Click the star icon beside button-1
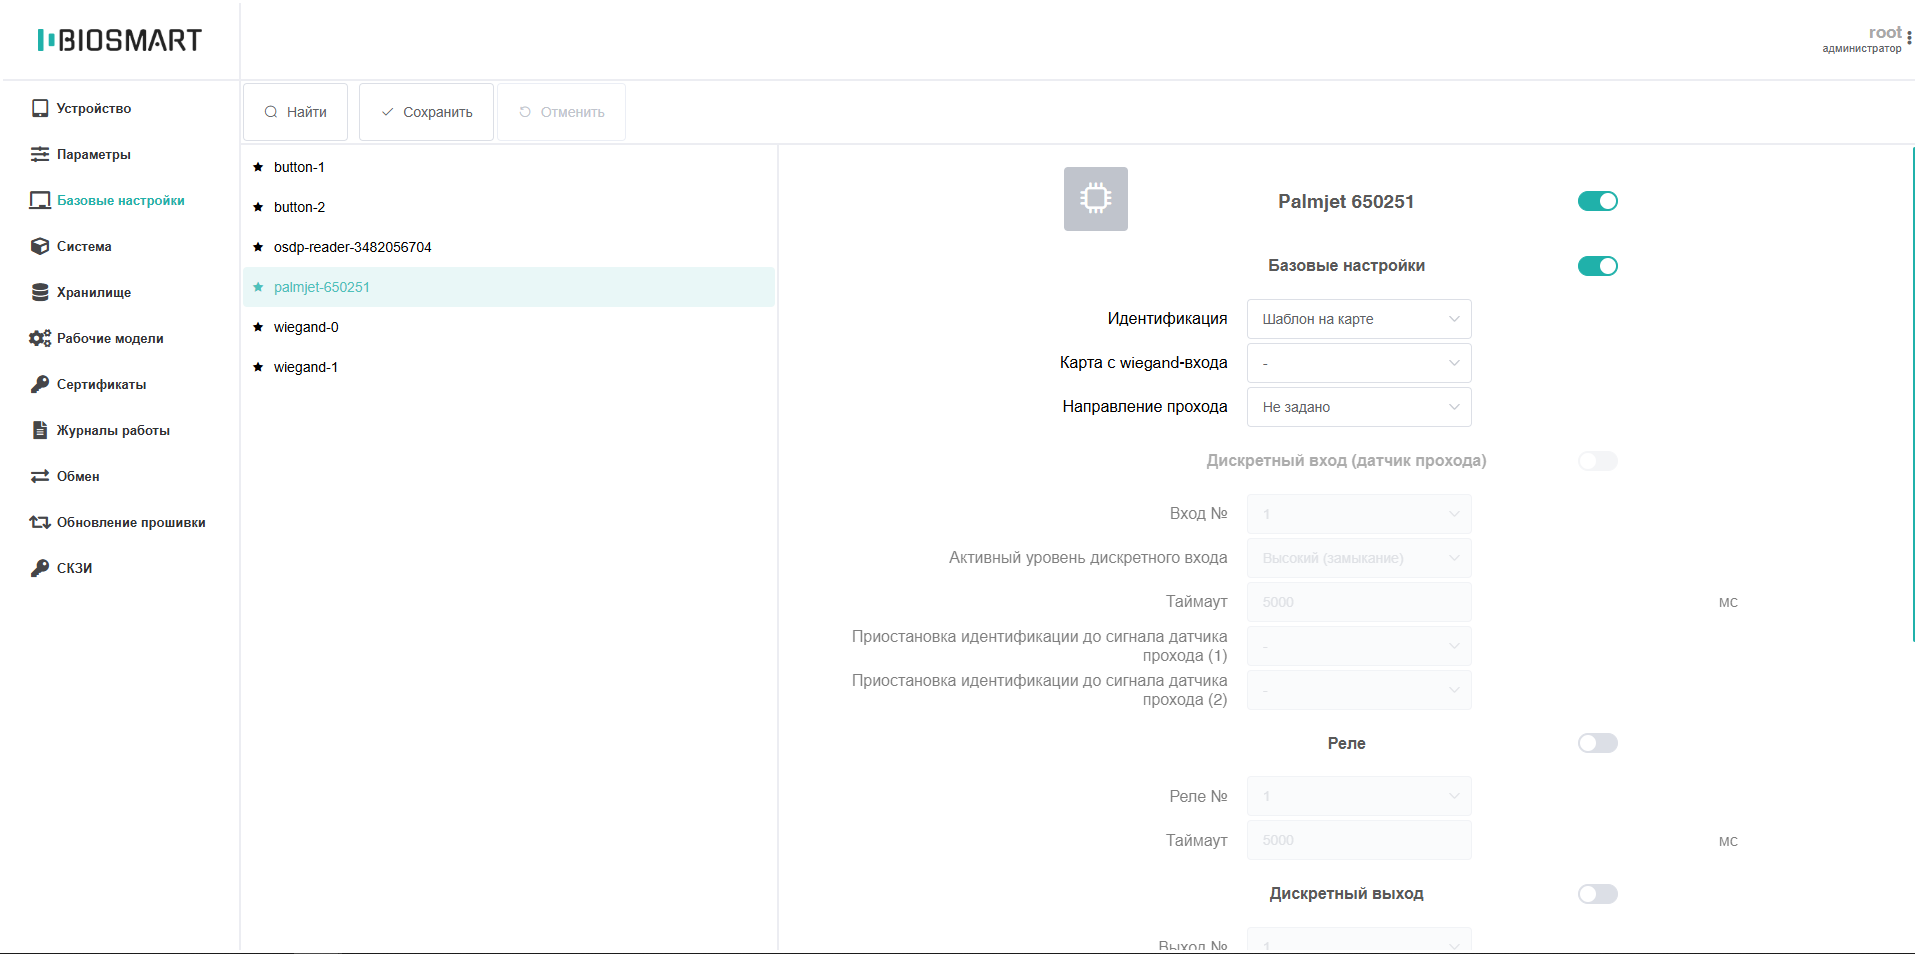1915x954 pixels. (258, 167)
